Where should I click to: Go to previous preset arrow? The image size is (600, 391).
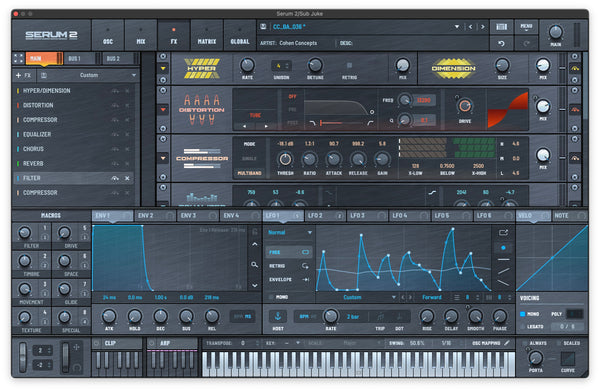coord(470,27)
